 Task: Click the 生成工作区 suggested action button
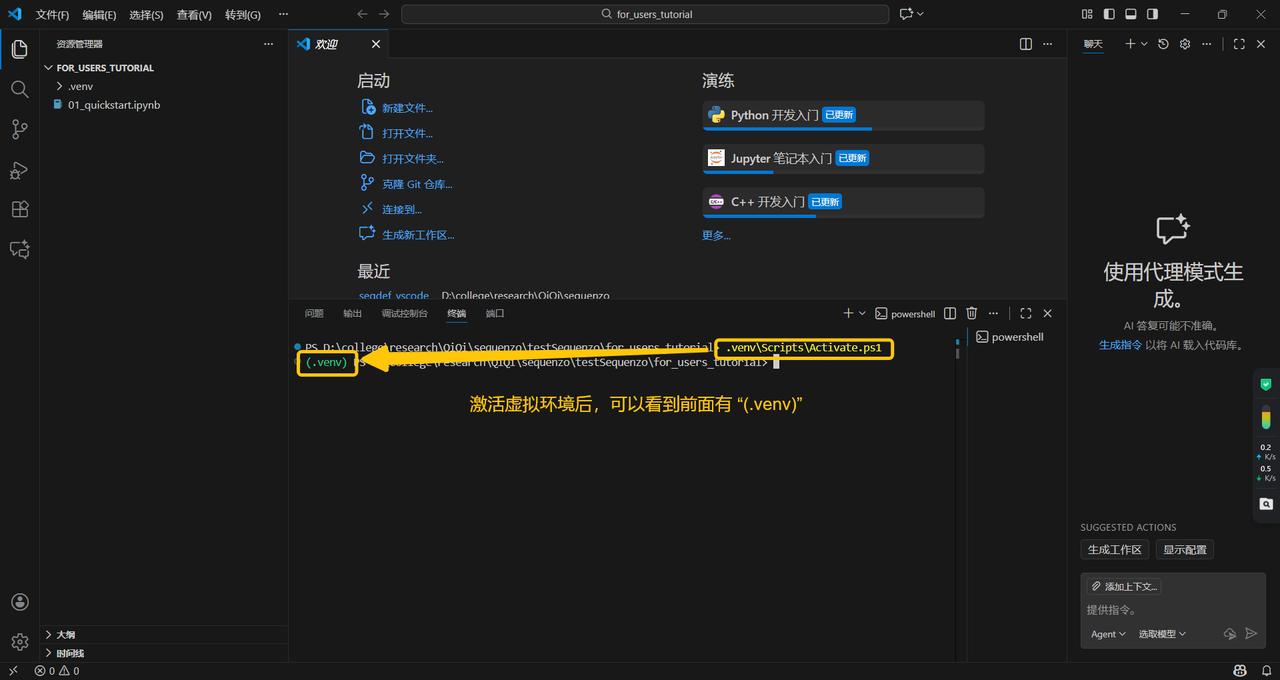(x=1114, y=550)
